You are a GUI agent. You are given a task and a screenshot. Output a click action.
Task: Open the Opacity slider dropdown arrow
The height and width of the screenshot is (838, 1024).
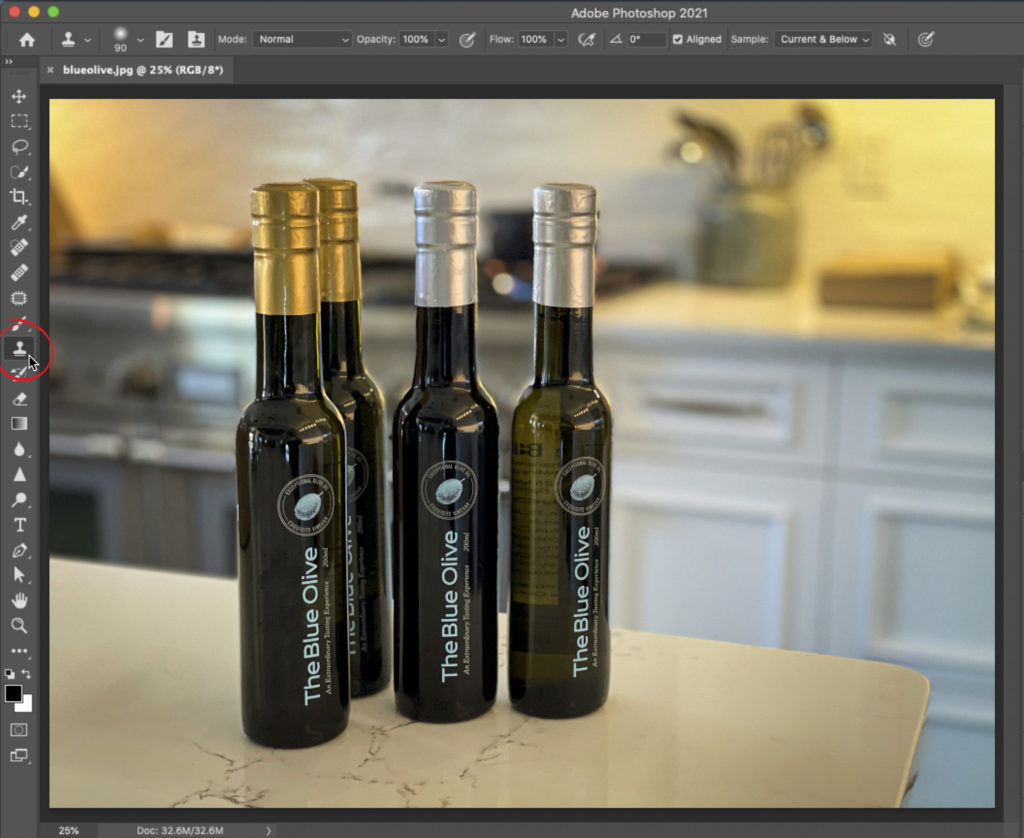pos(441,40)
